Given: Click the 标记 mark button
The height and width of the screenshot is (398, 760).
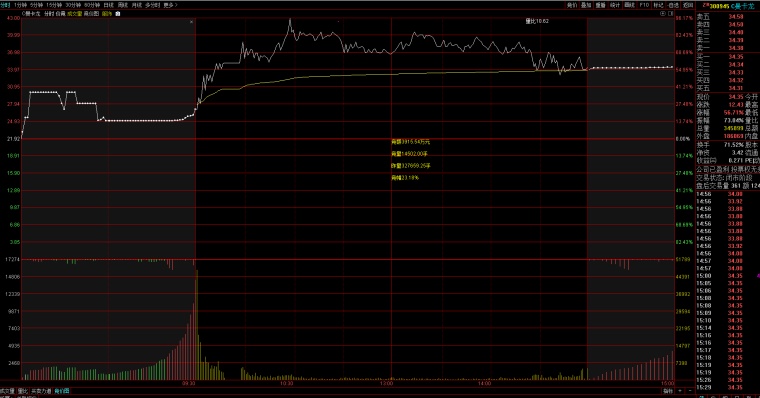Looking at the screenshot, I should (x=658, y=5).
